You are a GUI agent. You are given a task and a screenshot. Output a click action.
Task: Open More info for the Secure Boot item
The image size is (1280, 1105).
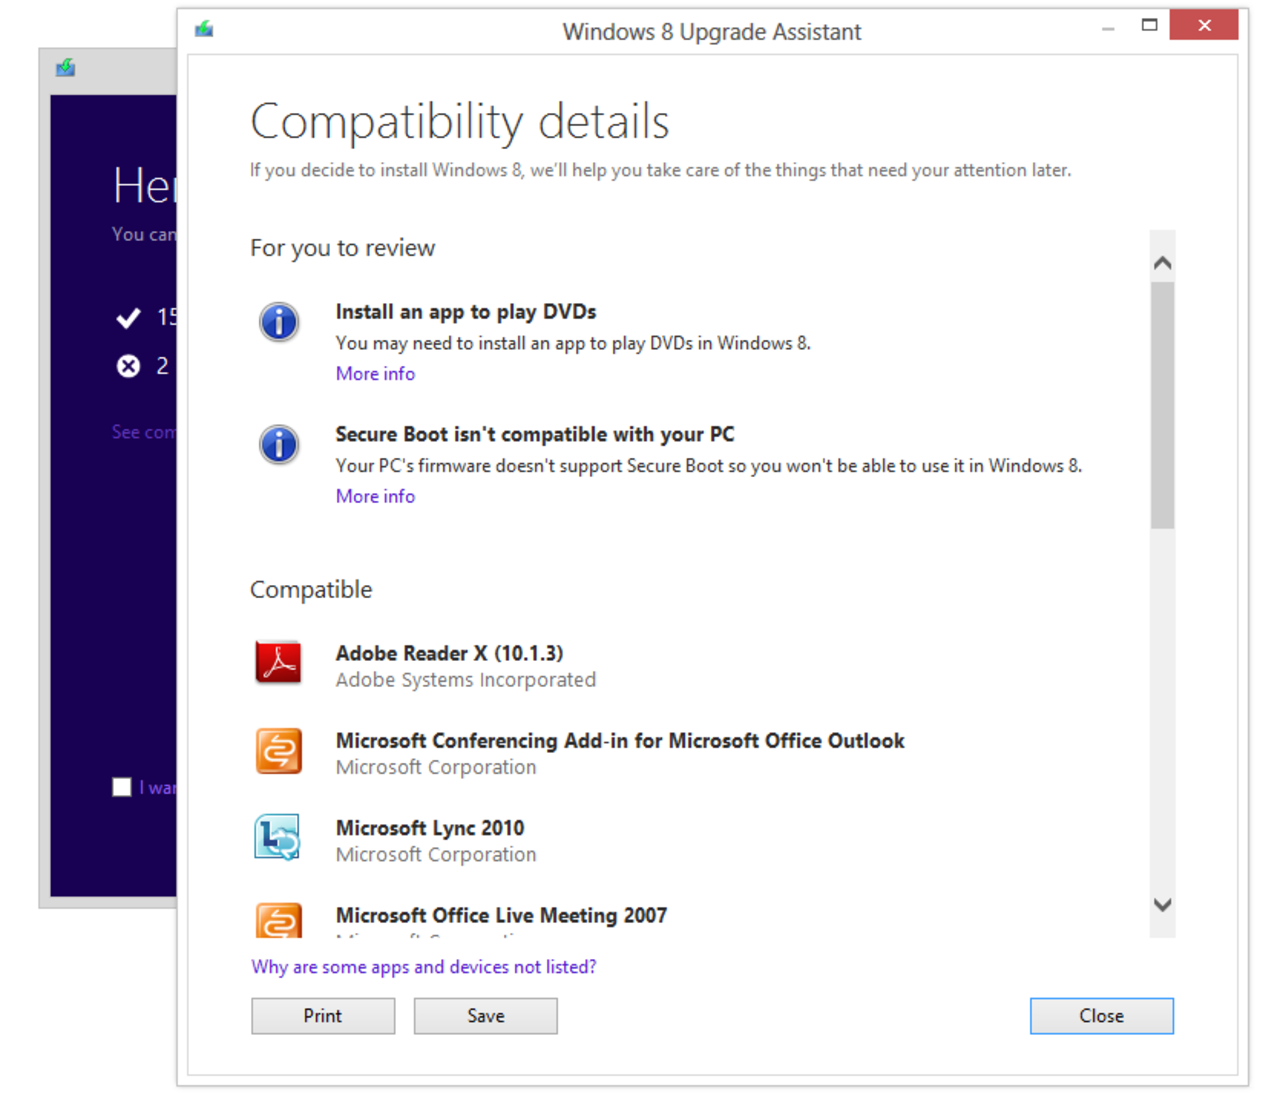click(x=375, y=496)
